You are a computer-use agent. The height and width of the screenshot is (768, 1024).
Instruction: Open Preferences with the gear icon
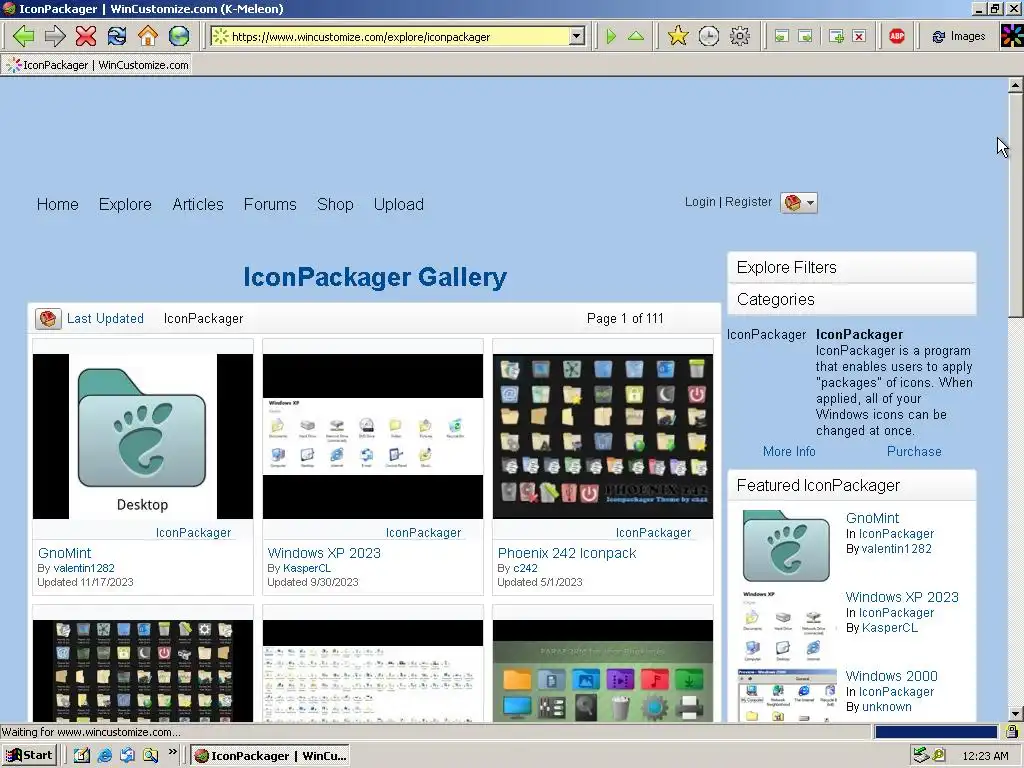739,36
